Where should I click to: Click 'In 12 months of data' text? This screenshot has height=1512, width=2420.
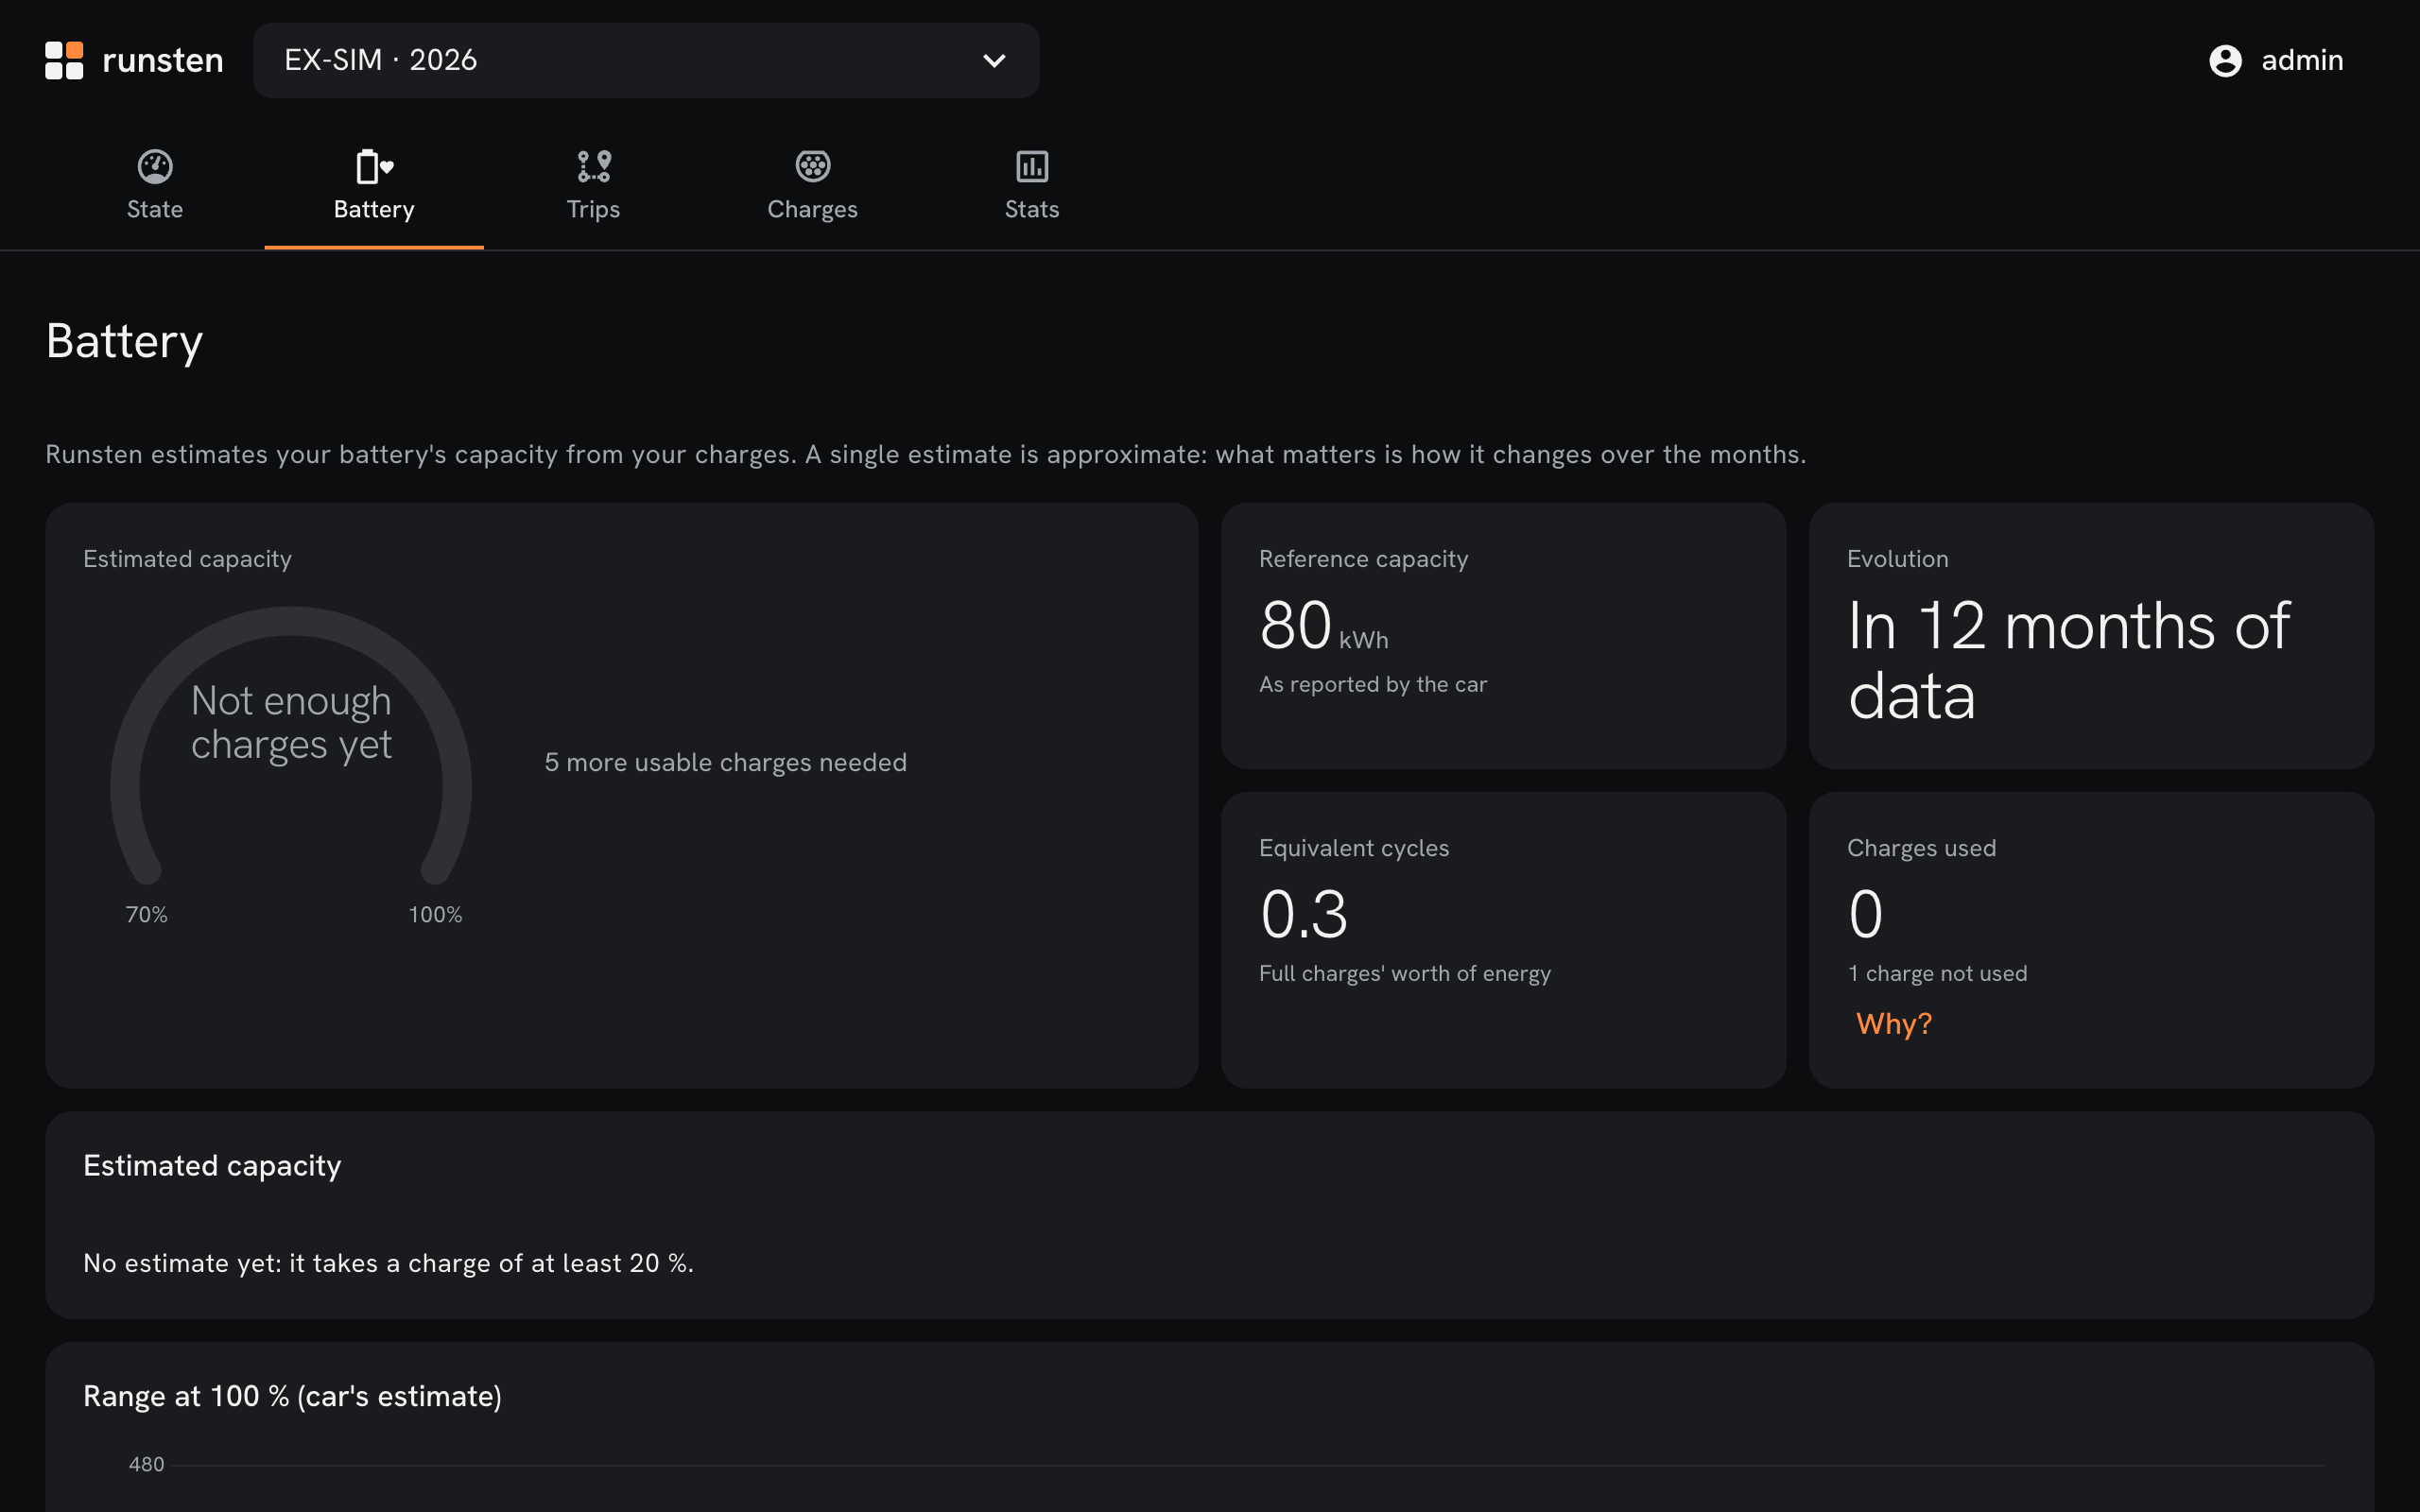[x=2068, y=660]
